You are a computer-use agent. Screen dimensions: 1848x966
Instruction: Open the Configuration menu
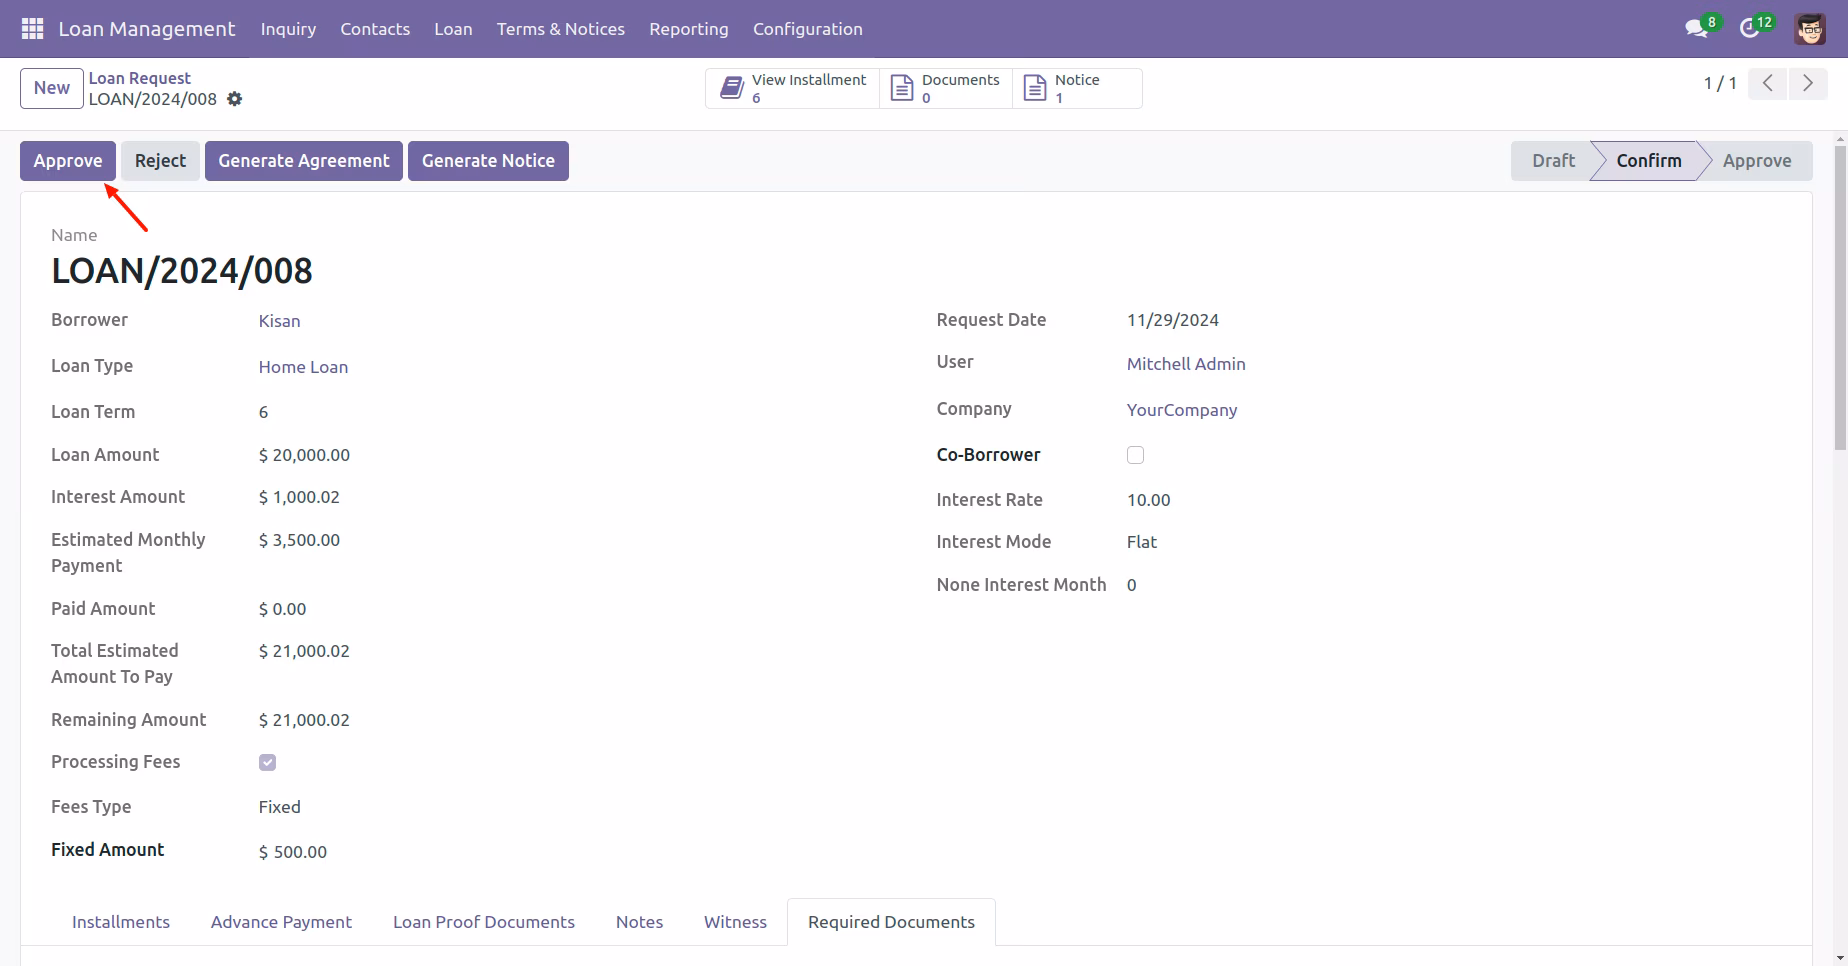coord(808,29)
